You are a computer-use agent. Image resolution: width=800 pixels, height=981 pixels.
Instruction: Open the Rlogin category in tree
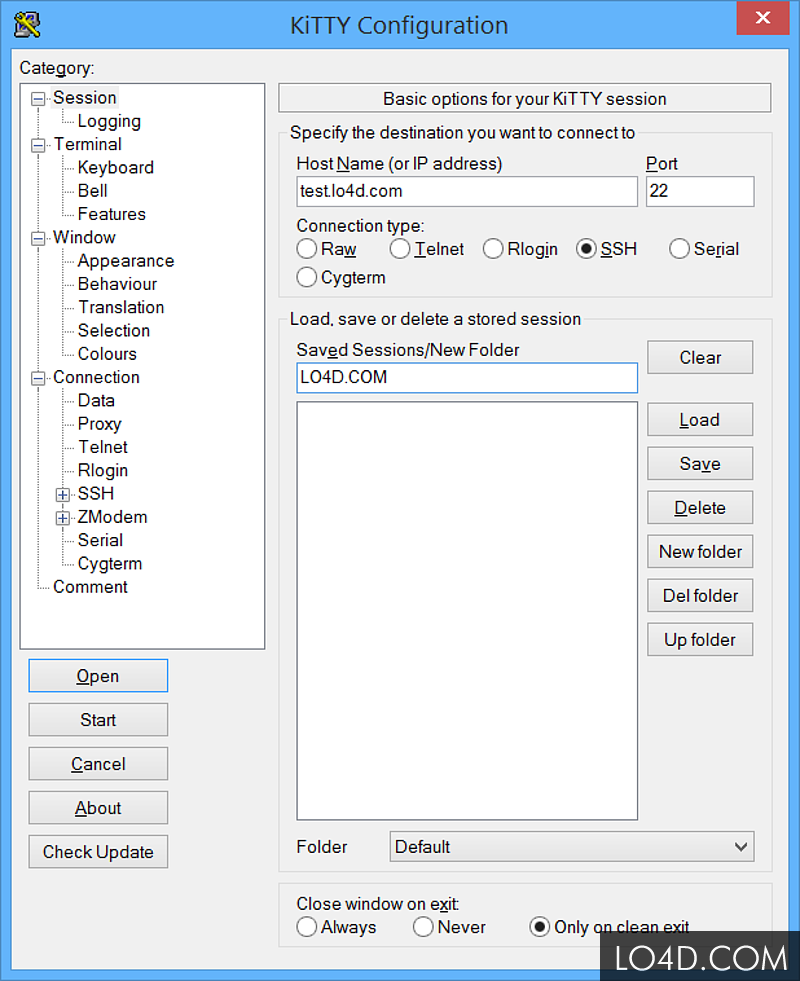[103, 470]
